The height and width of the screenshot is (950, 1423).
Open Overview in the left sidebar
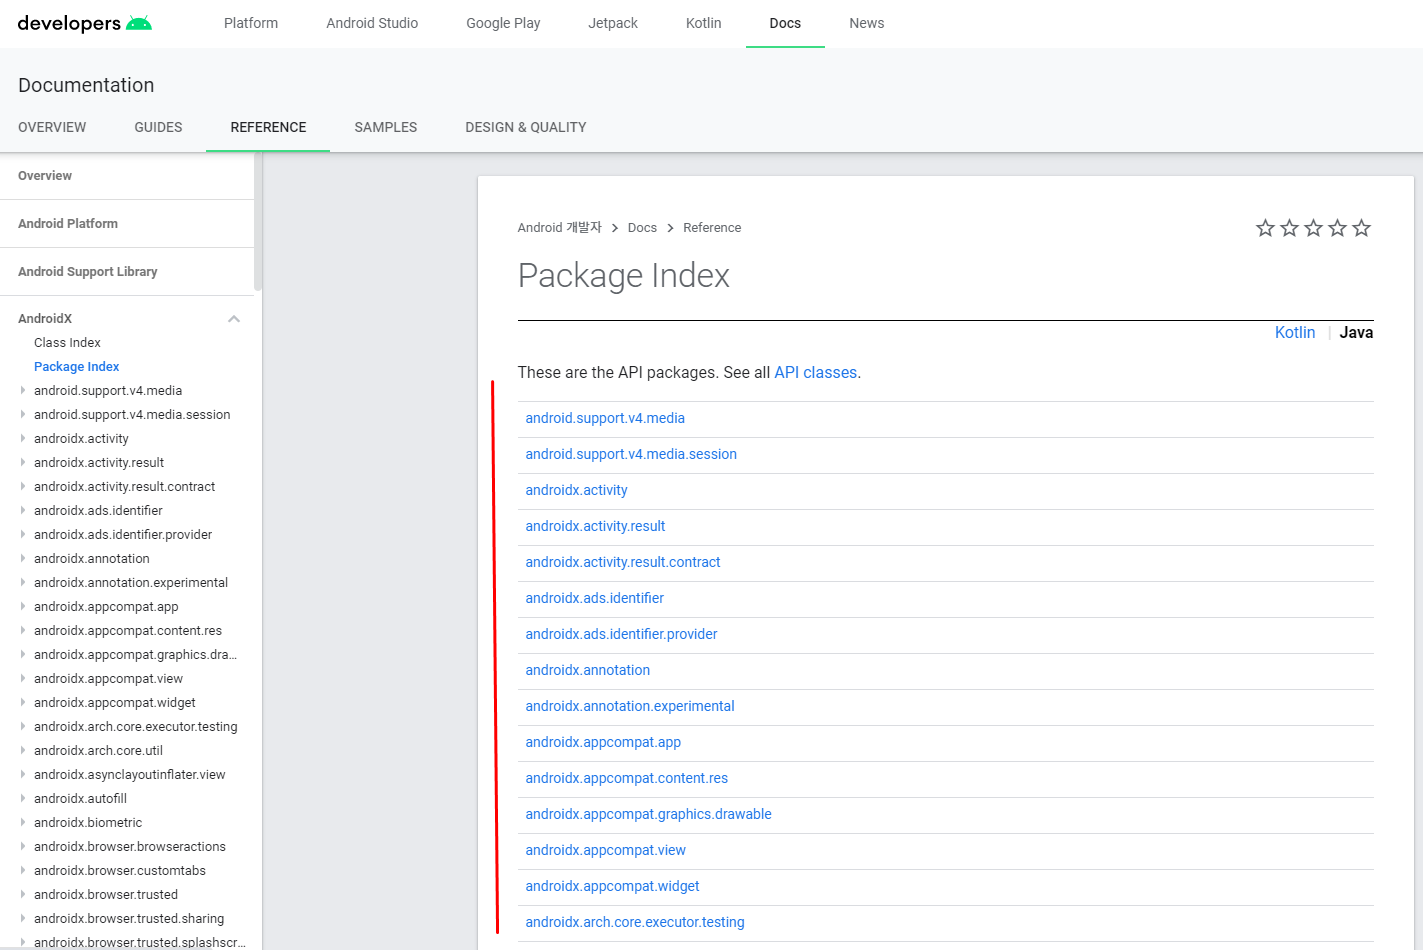point(45,176)
